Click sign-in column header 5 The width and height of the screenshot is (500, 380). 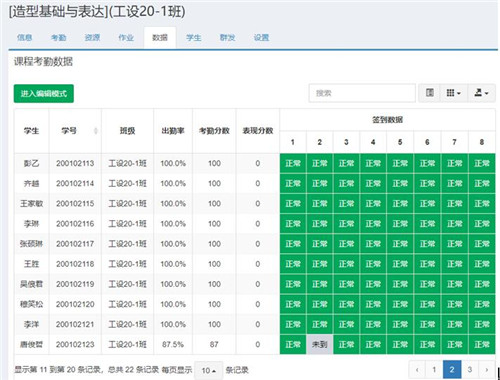tap(400, 142)
